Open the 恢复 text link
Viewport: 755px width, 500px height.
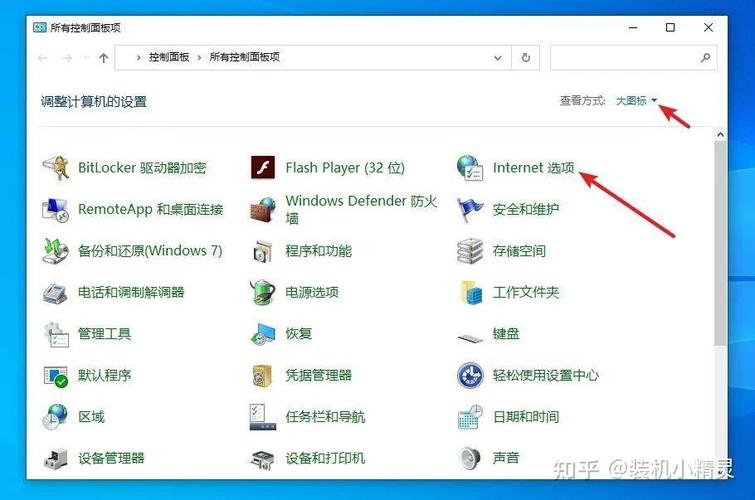(x=299, y=334)
